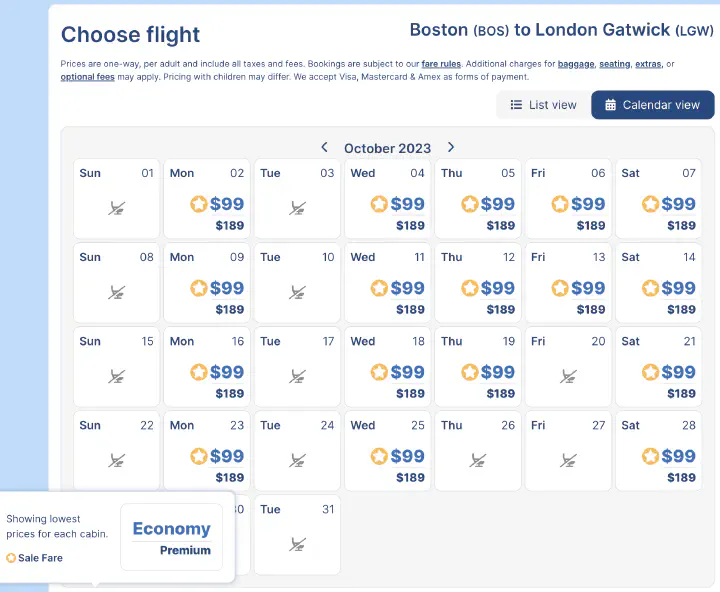
Task: Open the optional fees link
Action: click(x=86, y=77)
